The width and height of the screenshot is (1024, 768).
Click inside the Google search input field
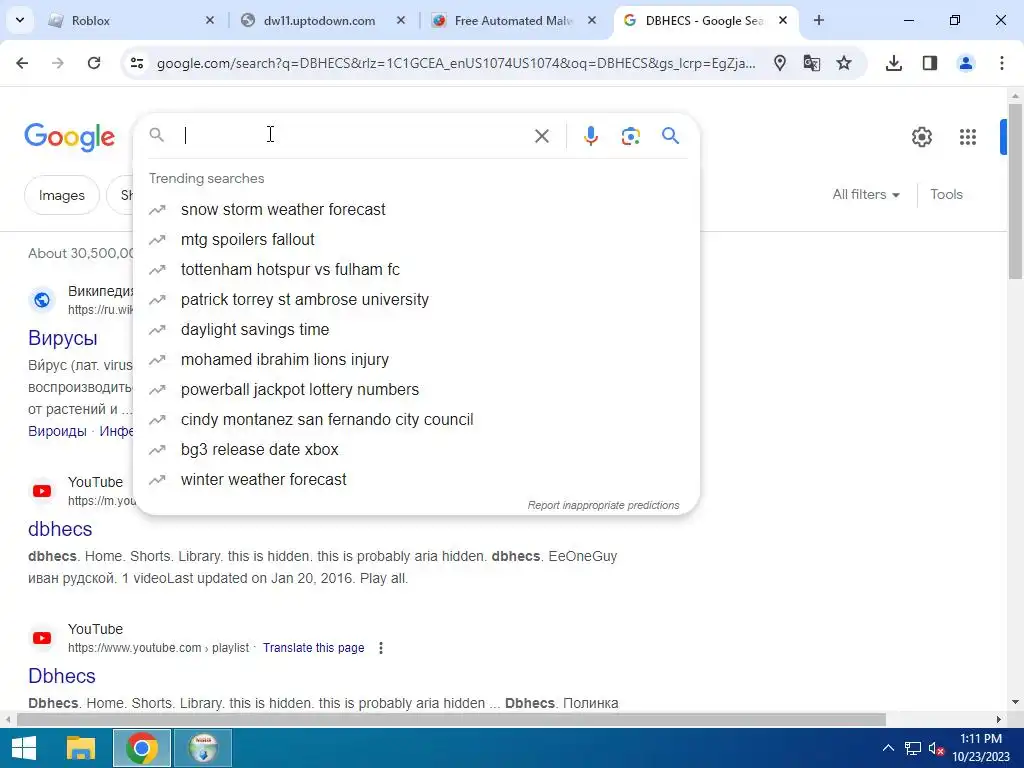pyautogui.click(x=353, y=135)
